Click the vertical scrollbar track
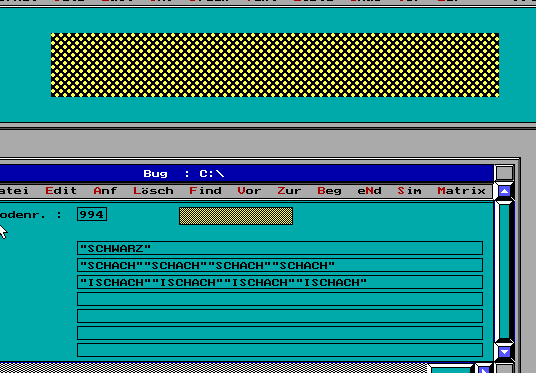 [x=505, y=271]
